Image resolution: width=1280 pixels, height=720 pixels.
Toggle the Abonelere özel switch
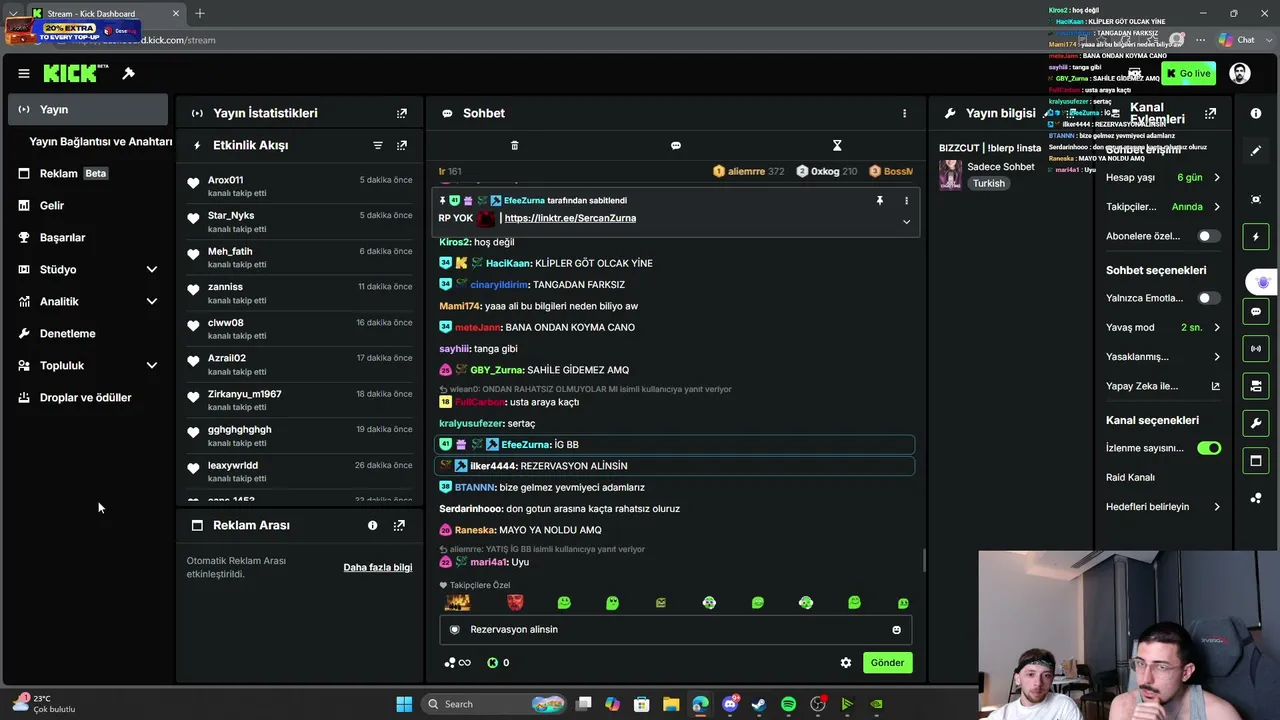(1208, 236)
